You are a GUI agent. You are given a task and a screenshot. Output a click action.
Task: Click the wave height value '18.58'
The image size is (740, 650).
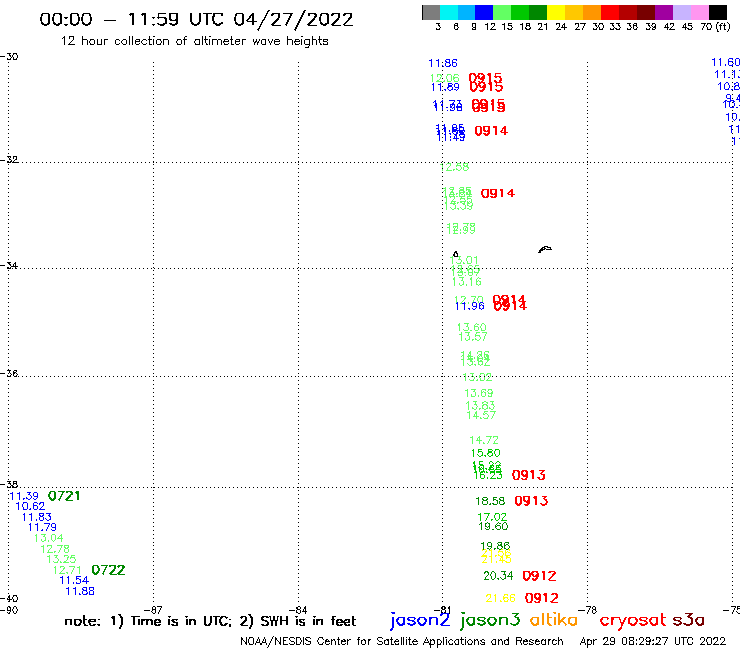[x=490, y=501]
